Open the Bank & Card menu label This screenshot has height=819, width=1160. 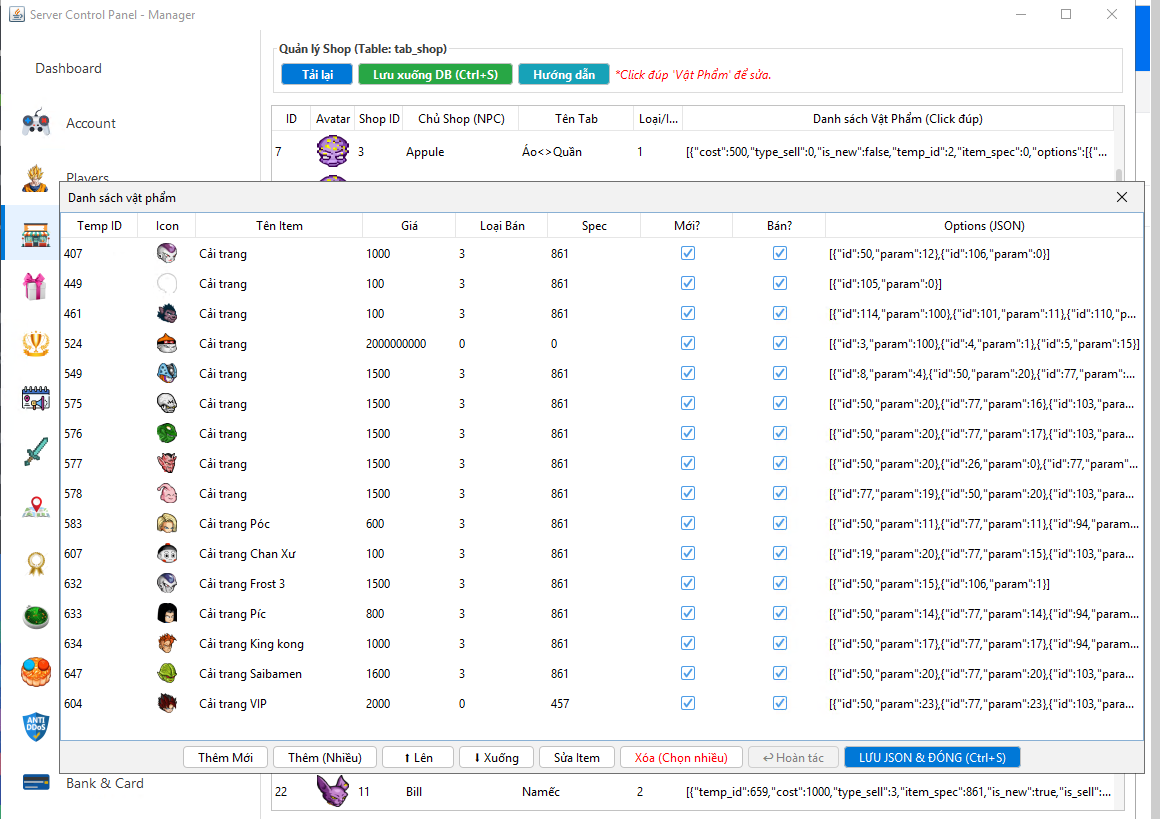coord(104,783)
